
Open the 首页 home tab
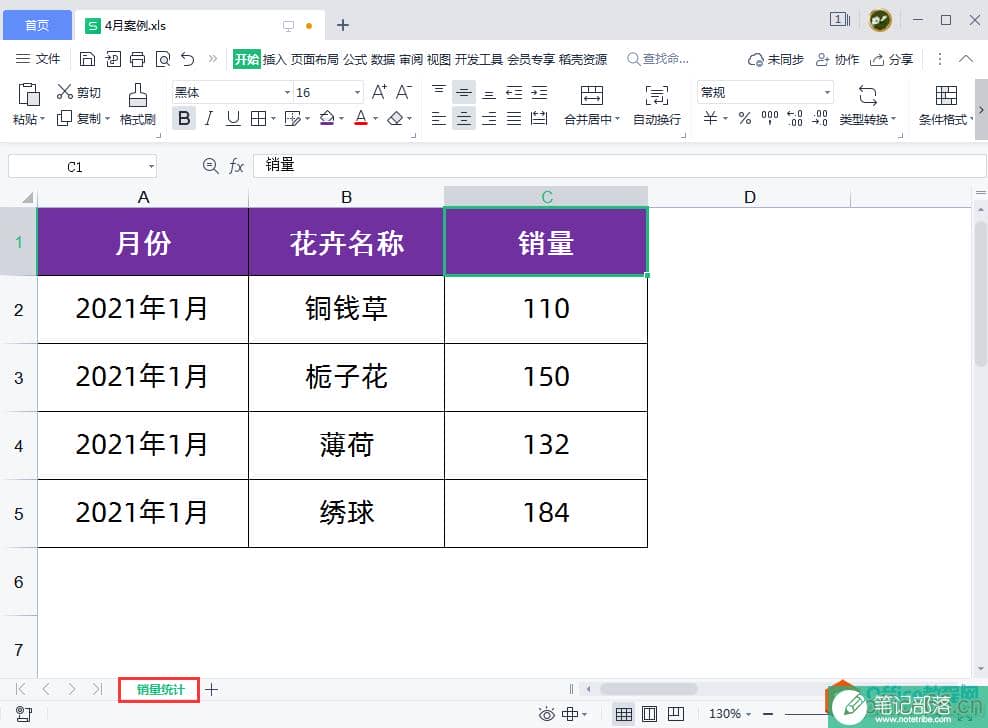point(37,25)
